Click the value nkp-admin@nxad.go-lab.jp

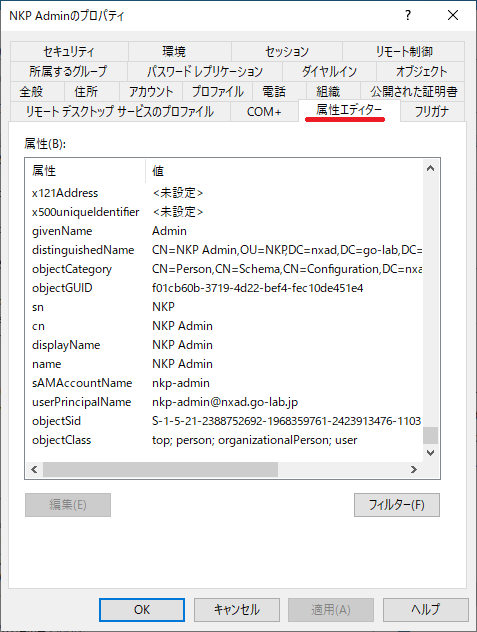(225, 402)
